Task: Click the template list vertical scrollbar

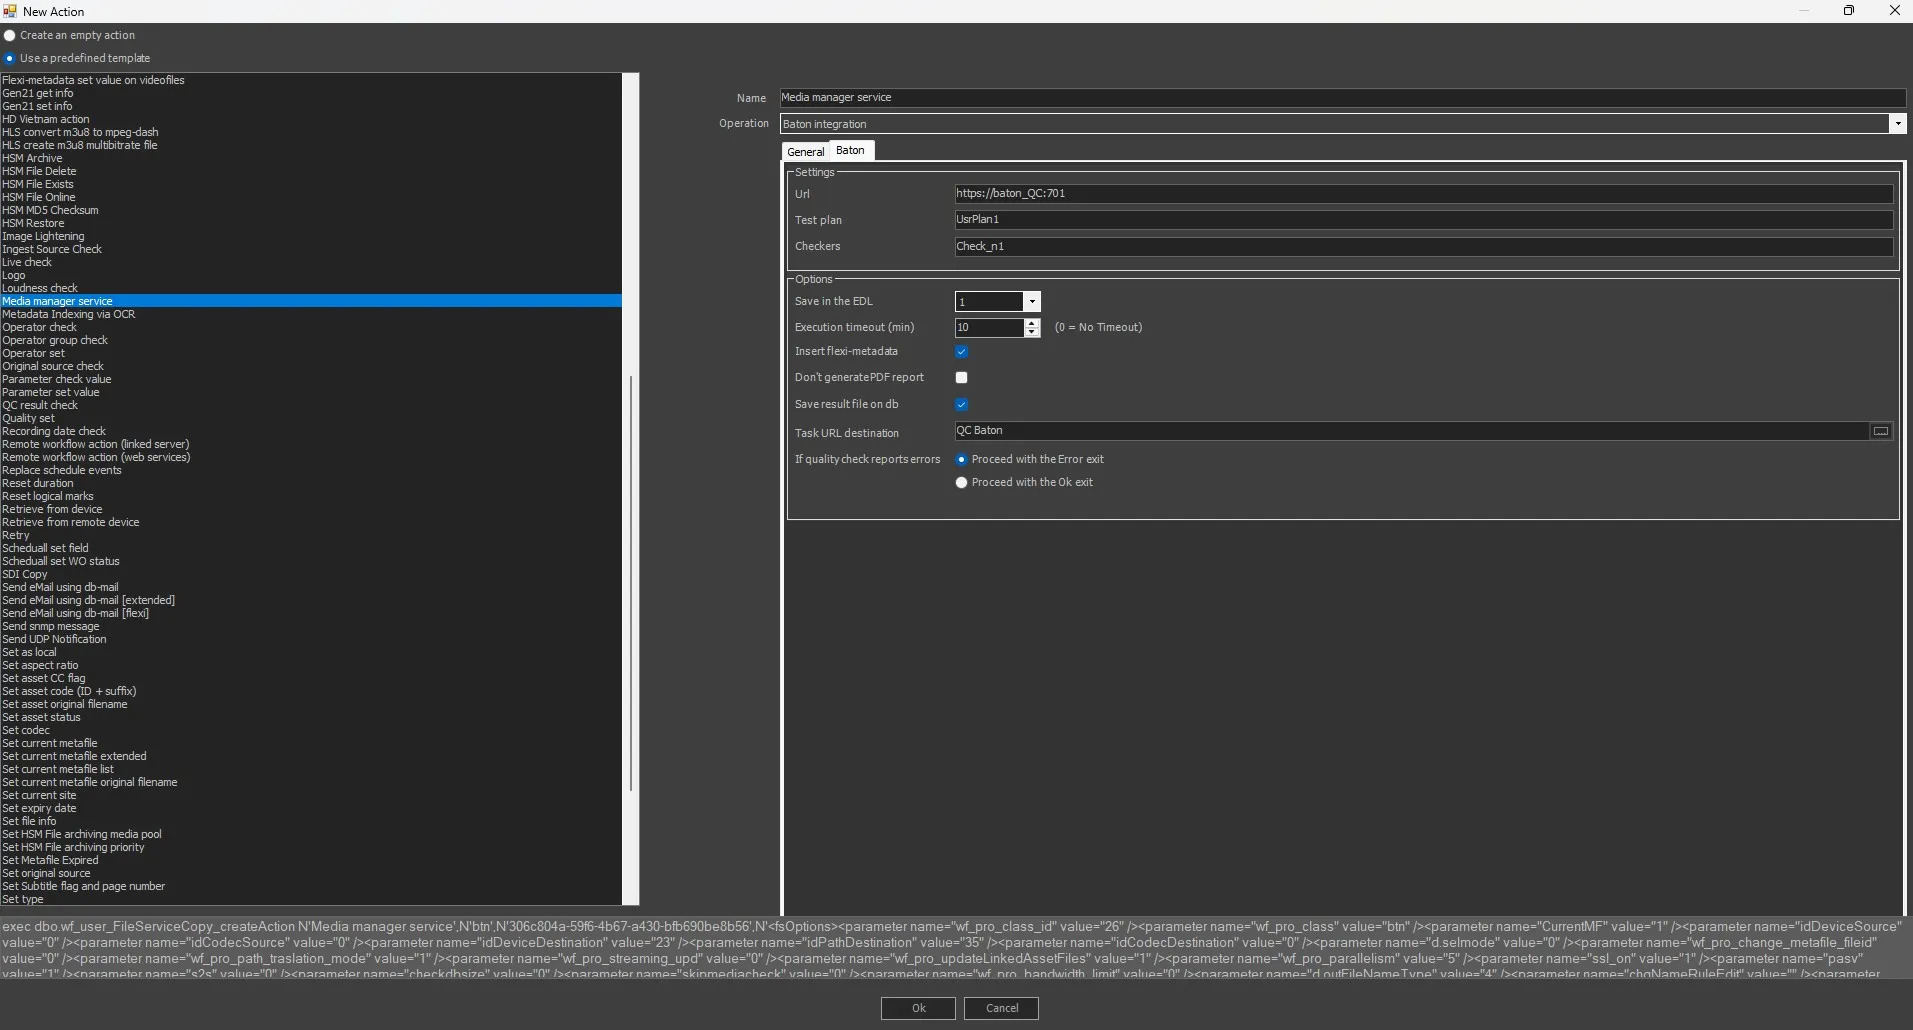Action: 630,582
